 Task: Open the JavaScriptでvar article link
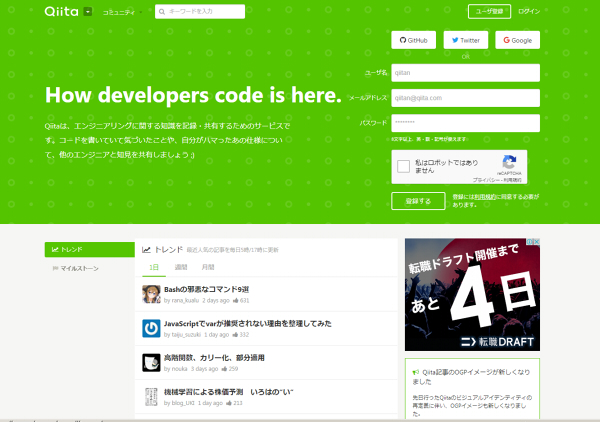tap(248, 324)
